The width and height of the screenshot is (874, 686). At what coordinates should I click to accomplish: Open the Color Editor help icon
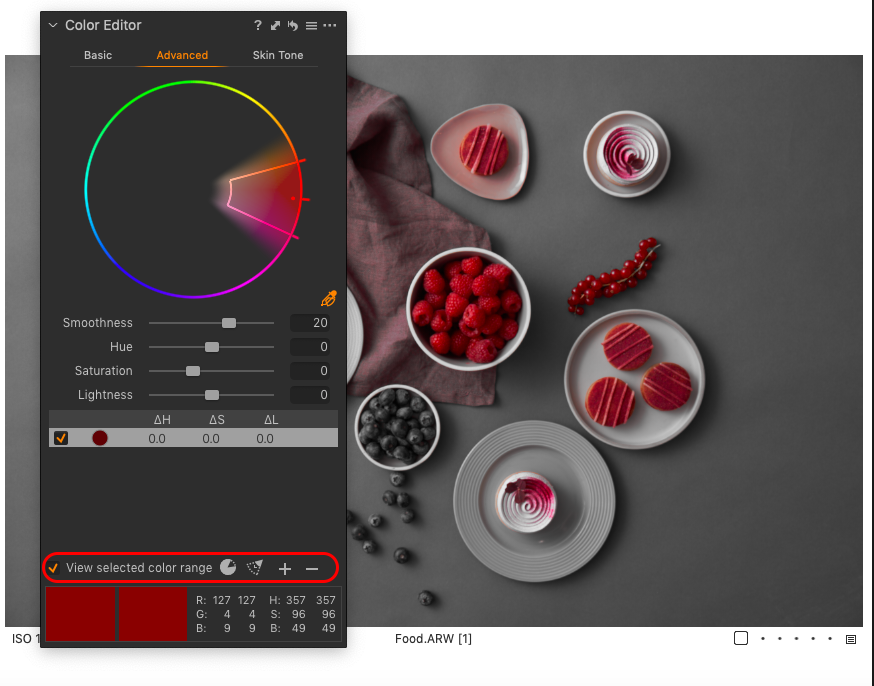point(258,25)
